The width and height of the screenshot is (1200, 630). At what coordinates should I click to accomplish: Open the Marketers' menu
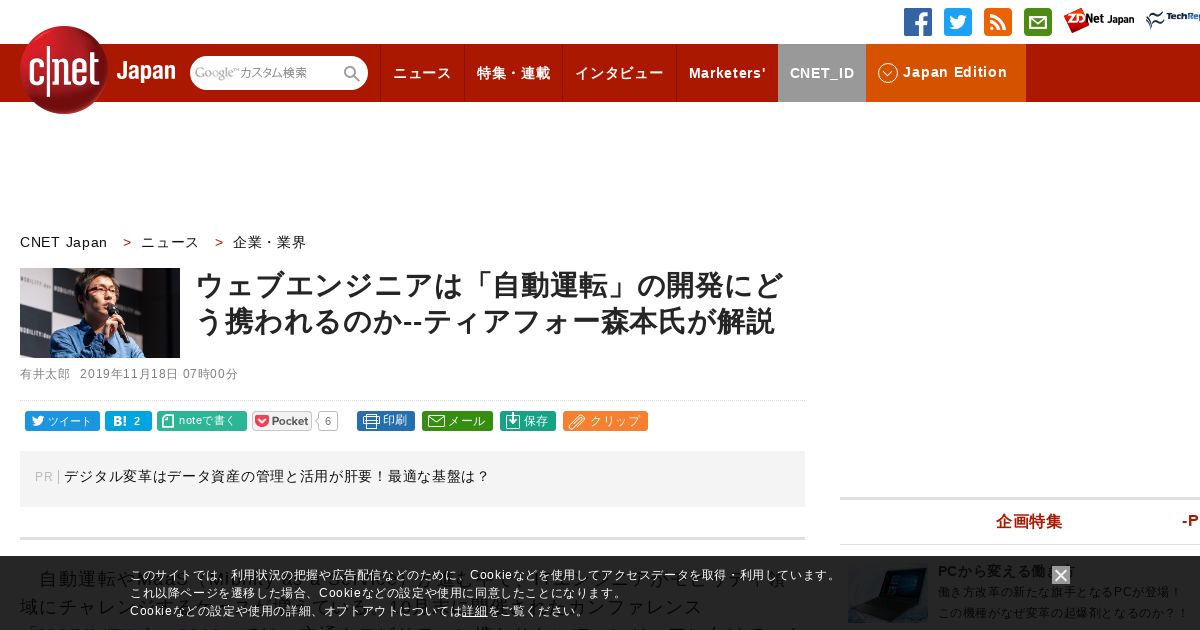pyautogui.click(x=727, y=73)
